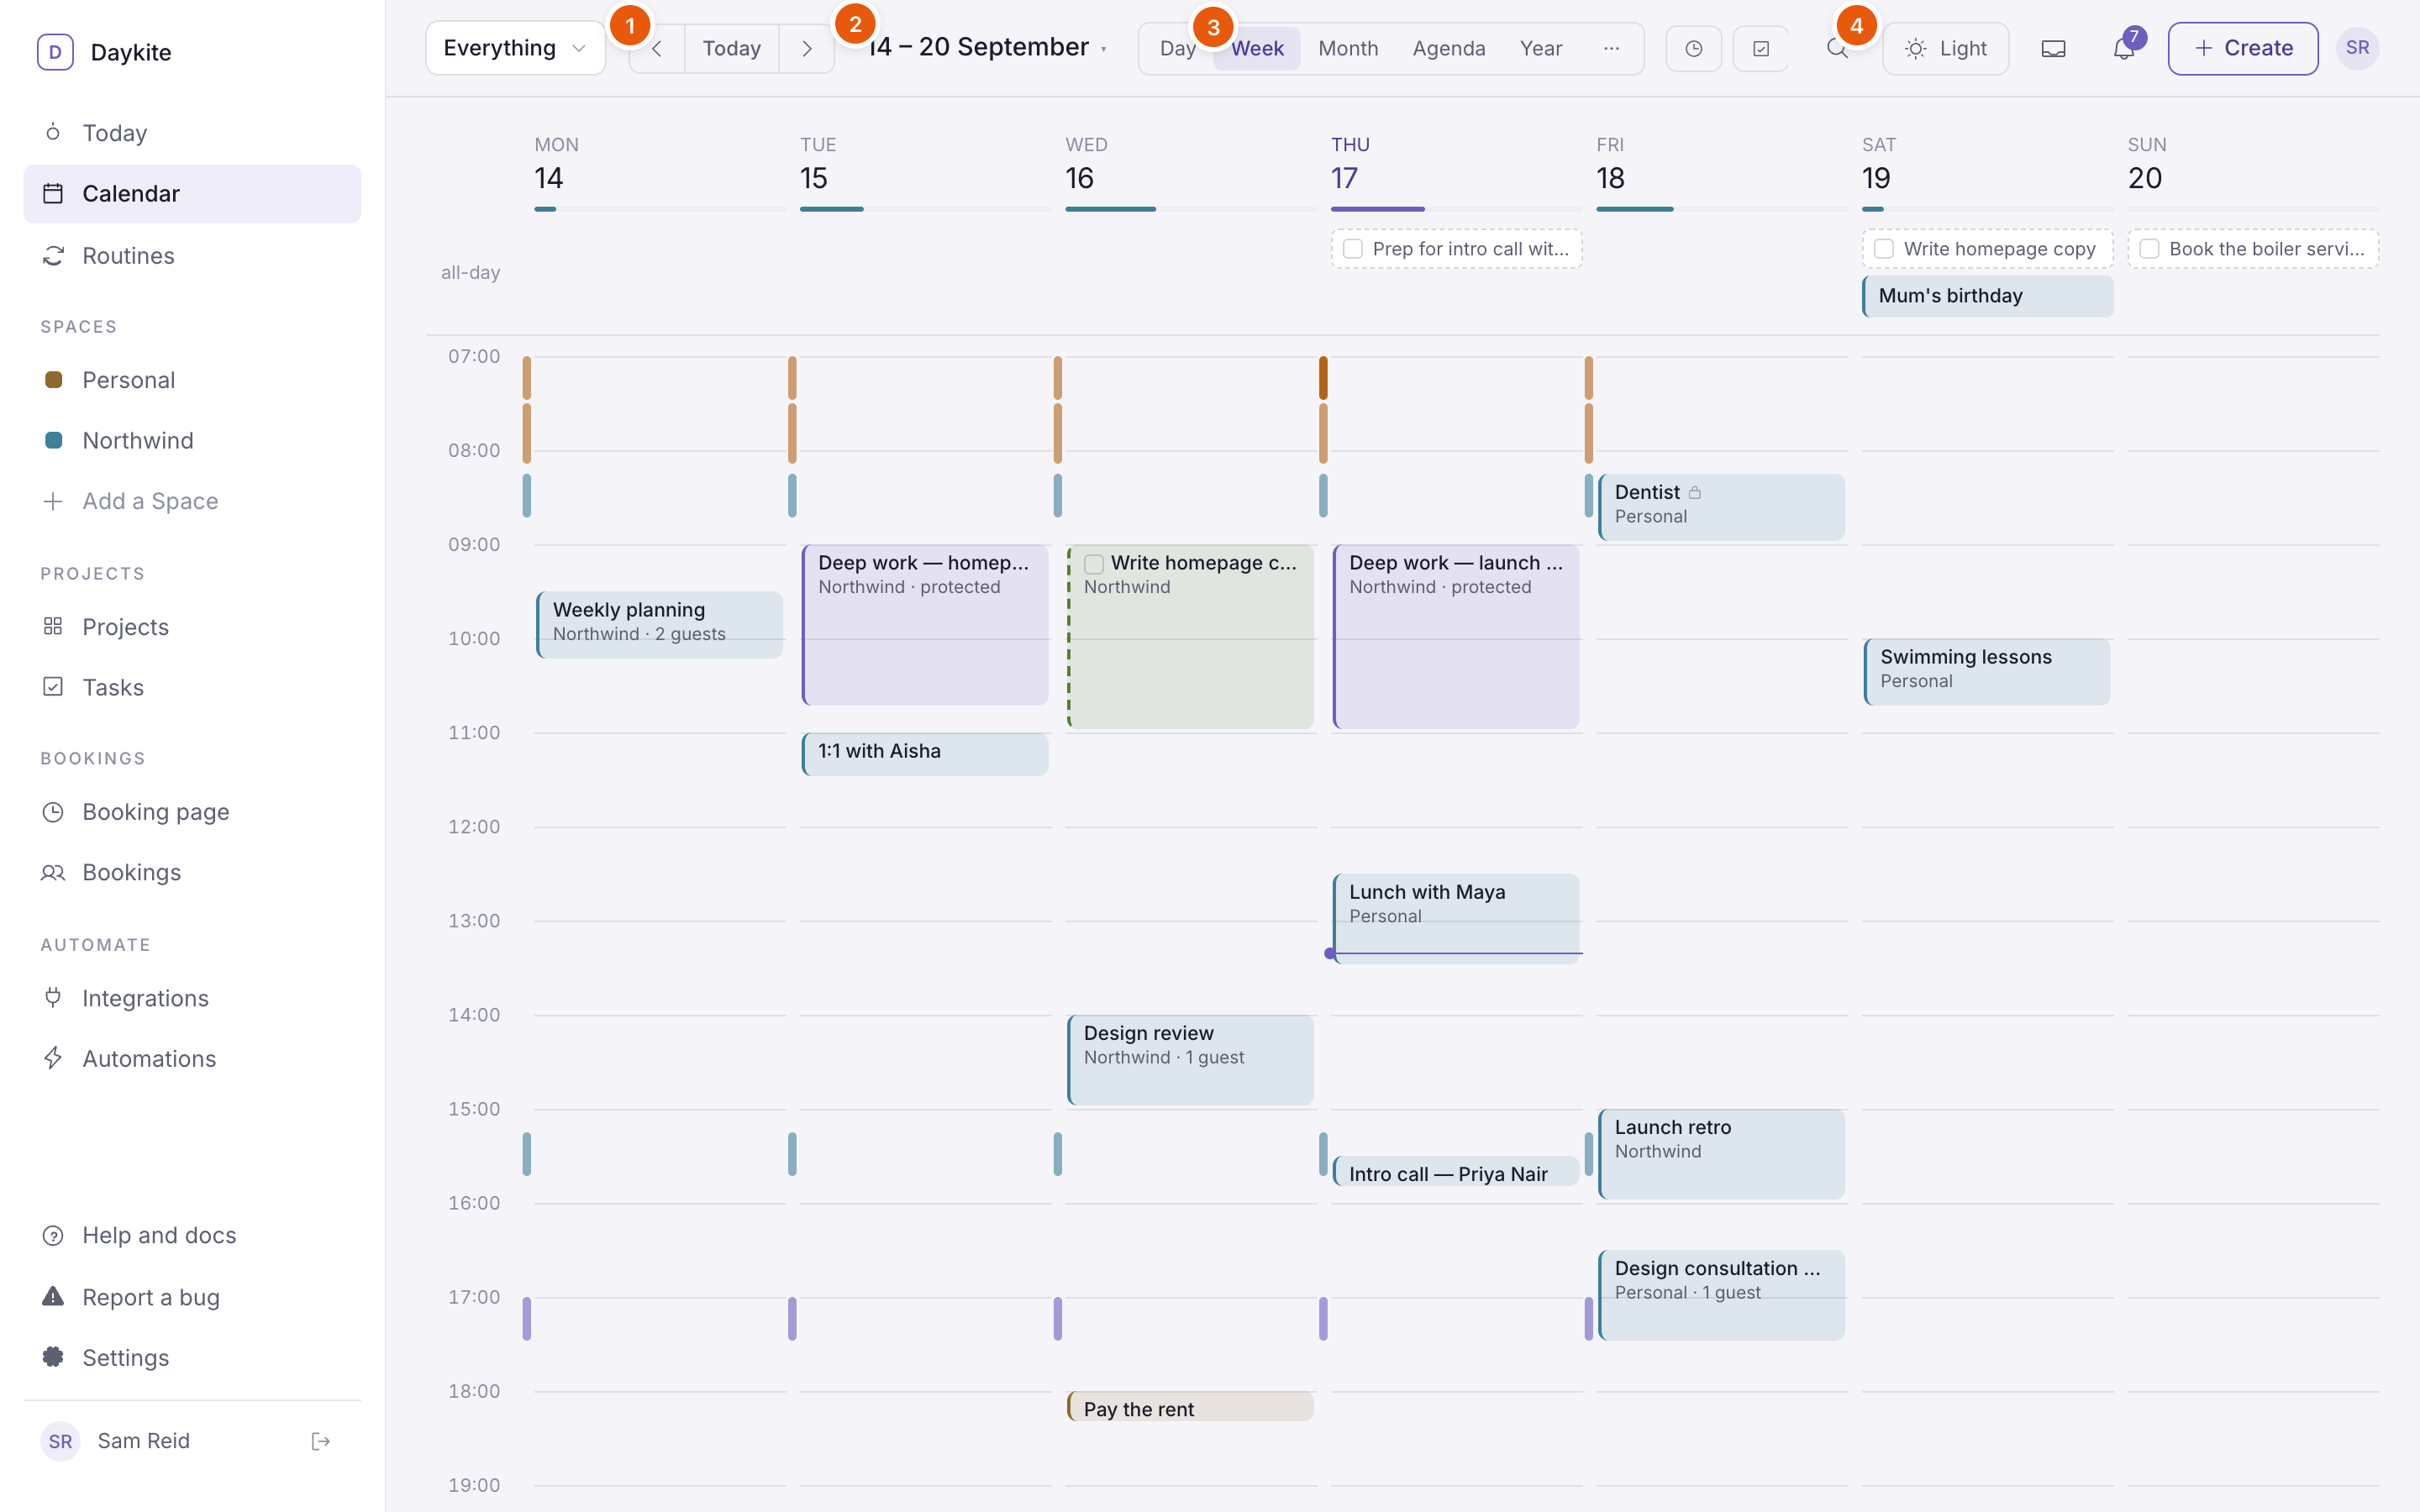Open the Pay the rent item
Image resolution: width=2420 pixels, height=1512 pixels.
tap(1190, 1407)
